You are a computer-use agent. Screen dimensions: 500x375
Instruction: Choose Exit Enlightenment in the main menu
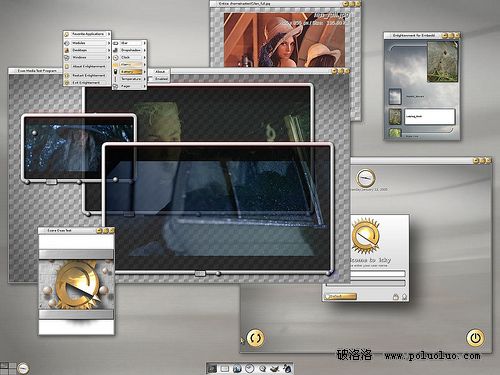pos(87,83)
